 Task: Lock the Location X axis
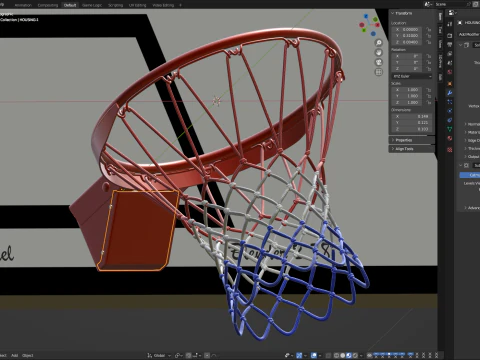429,29
